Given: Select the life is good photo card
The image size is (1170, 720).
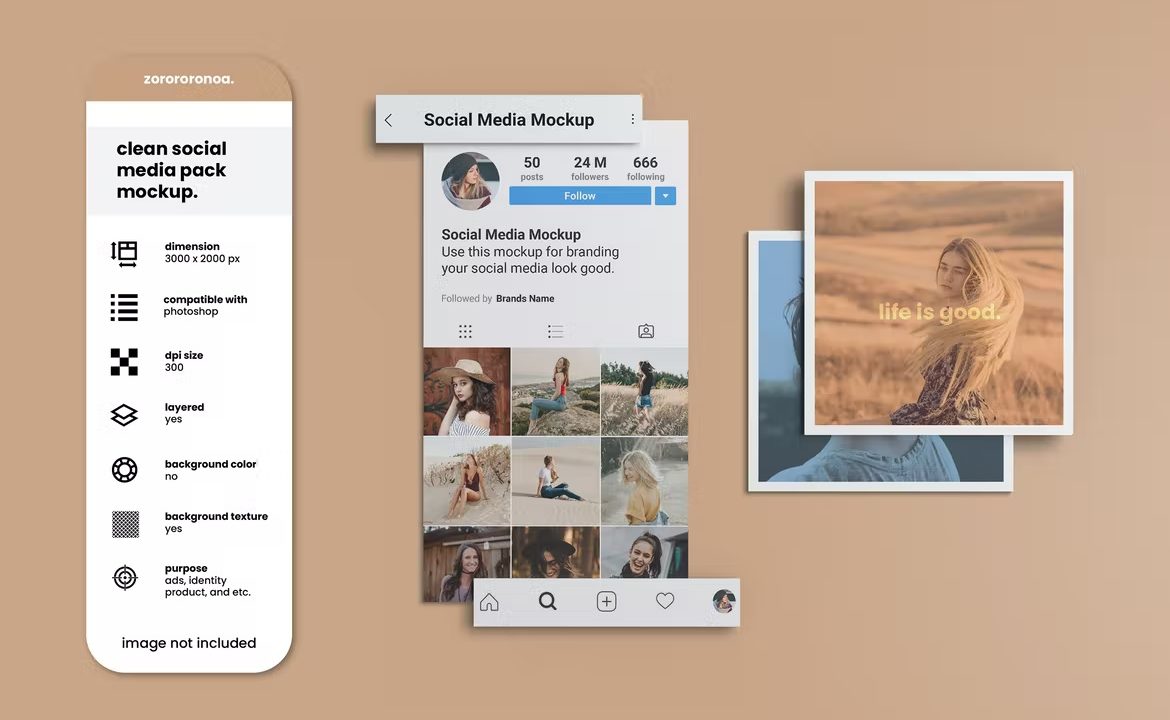Looking at the screenshot, I should [x=938, y=303].
